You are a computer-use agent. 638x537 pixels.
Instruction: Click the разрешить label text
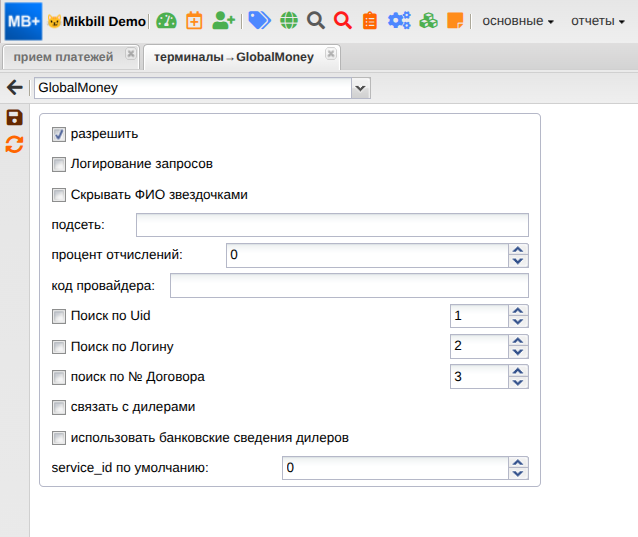[x=105, y=134]
